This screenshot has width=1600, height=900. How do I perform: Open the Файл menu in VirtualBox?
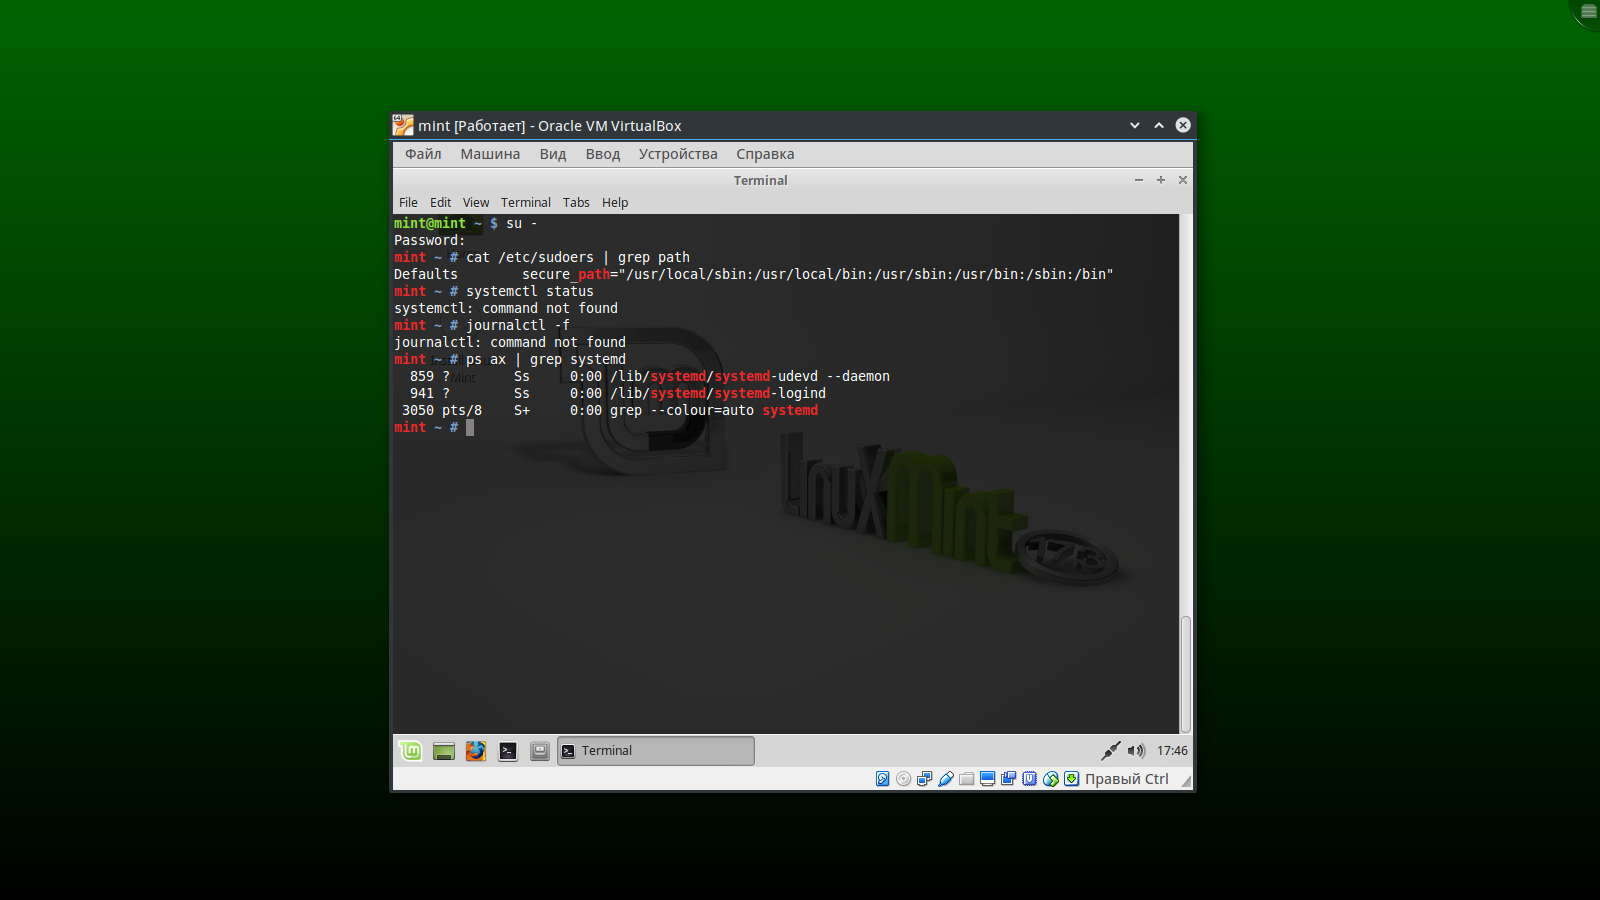pos(423,154)
